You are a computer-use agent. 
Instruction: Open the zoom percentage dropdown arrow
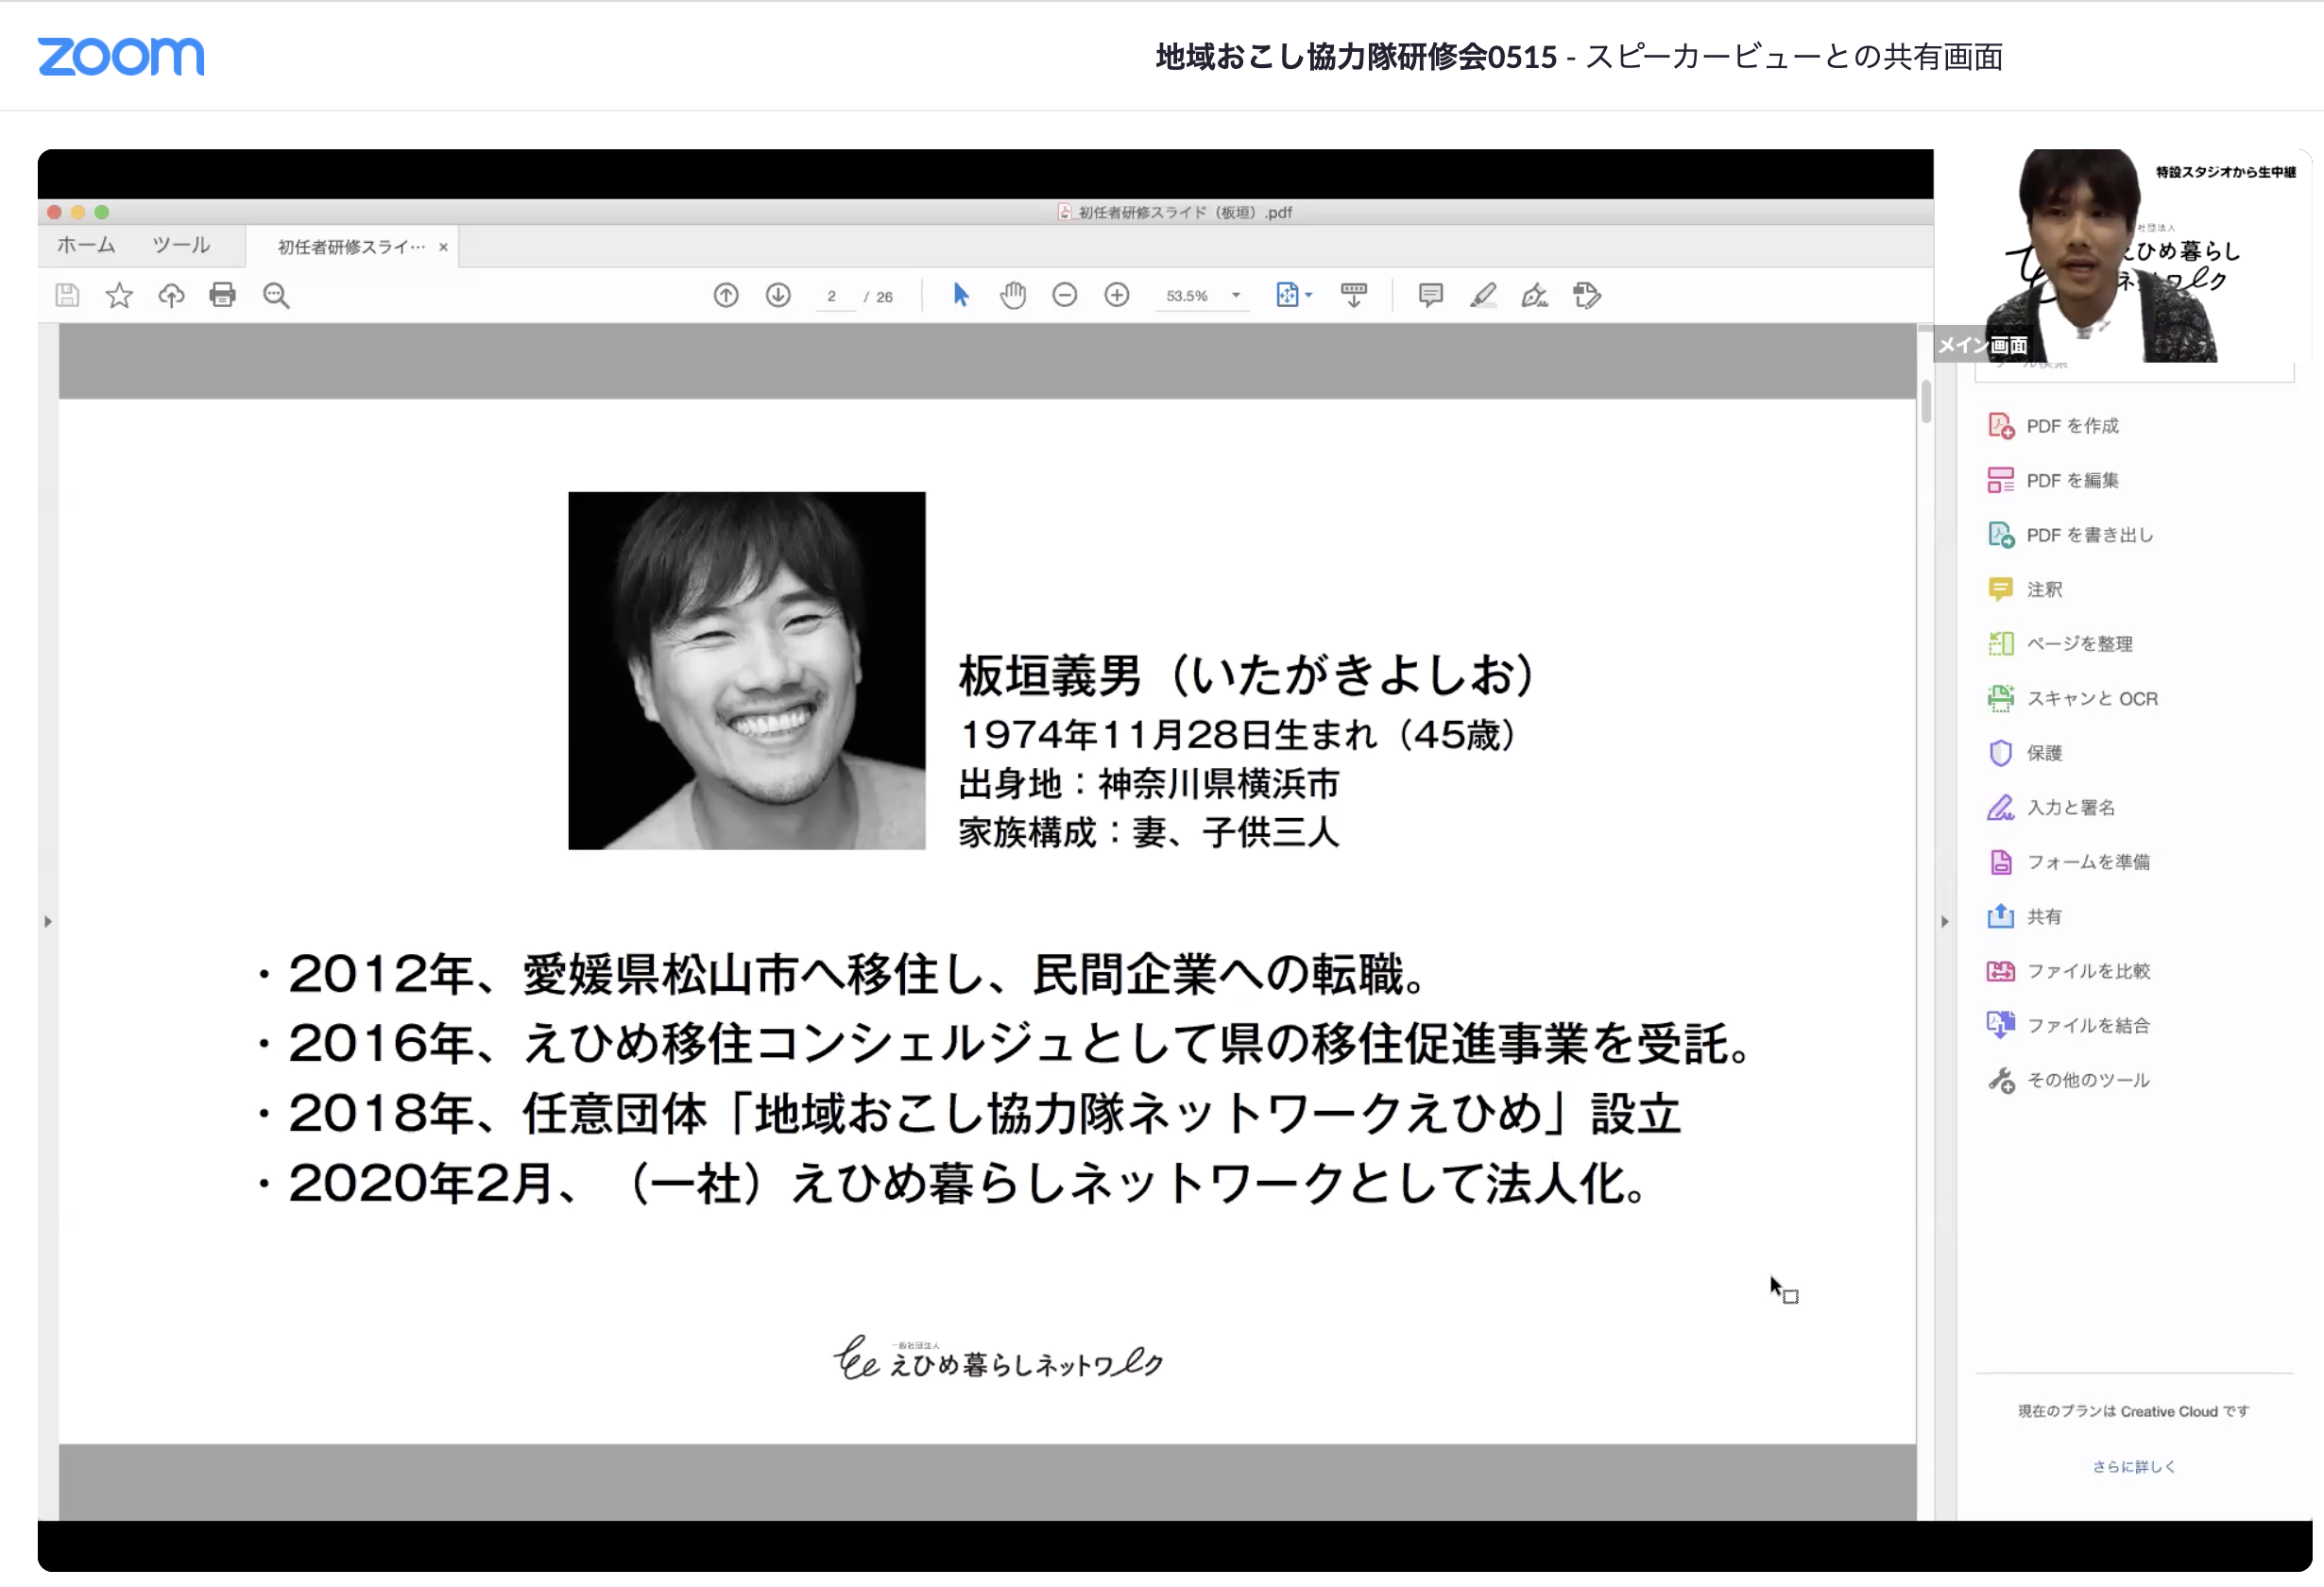coord(1236,295)
